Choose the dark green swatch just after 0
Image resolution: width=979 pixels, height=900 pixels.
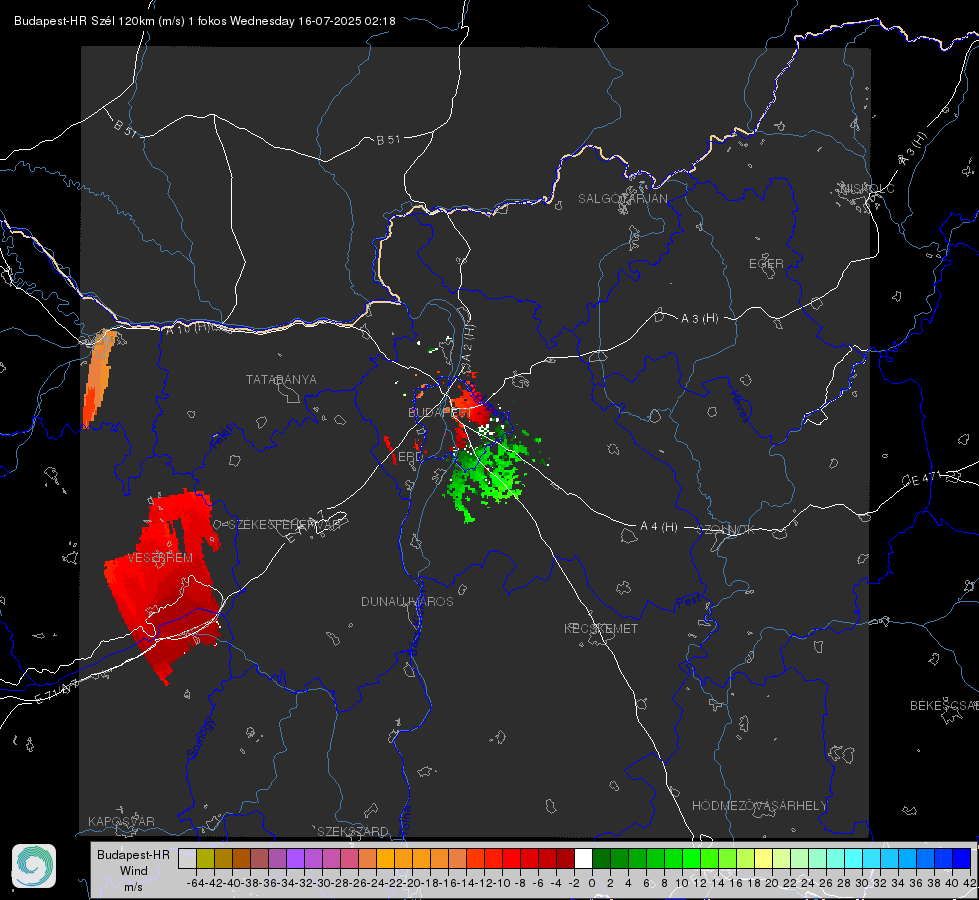(x=601, y=859)
